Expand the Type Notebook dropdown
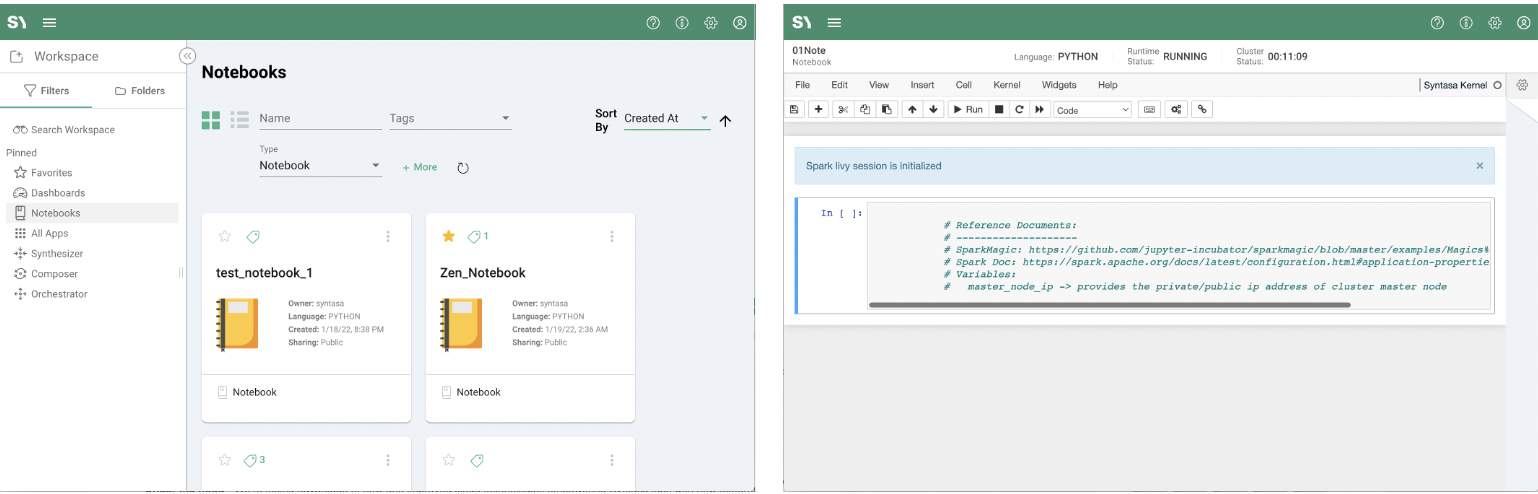Image resolution: width=1538 pixels, height=494 pixels. 320,166
